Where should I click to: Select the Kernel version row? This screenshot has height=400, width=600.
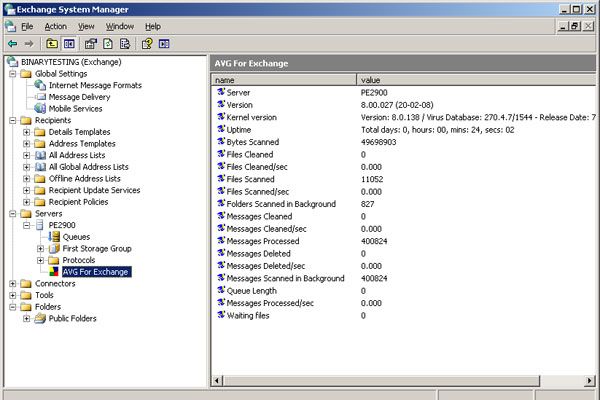pyautogui.click(x=403, y=117)
